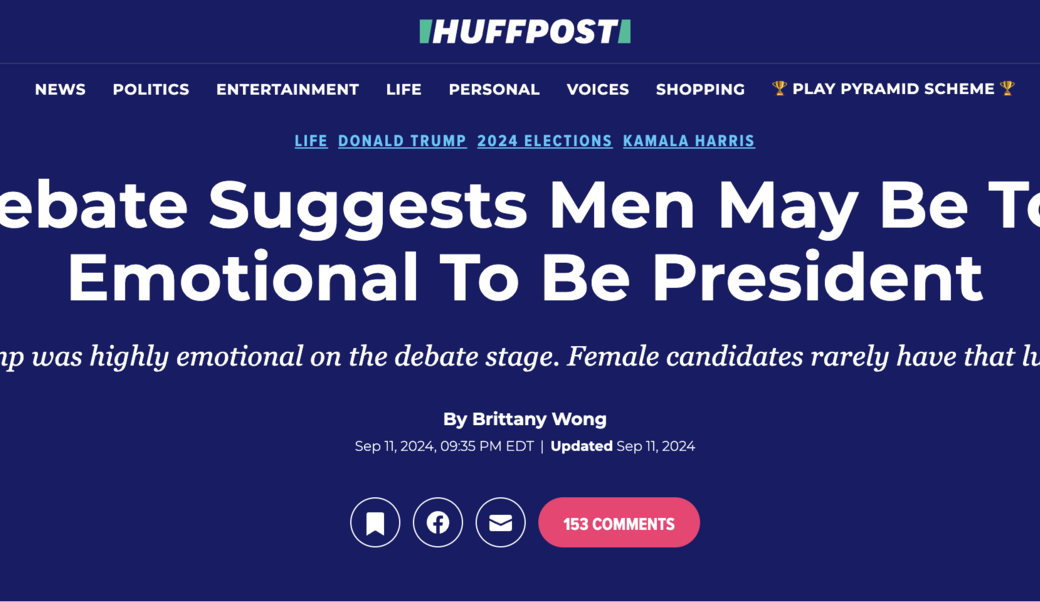
Task: Click the HuffPost logo
Action: pyautogui.click(x=525, y=32)
